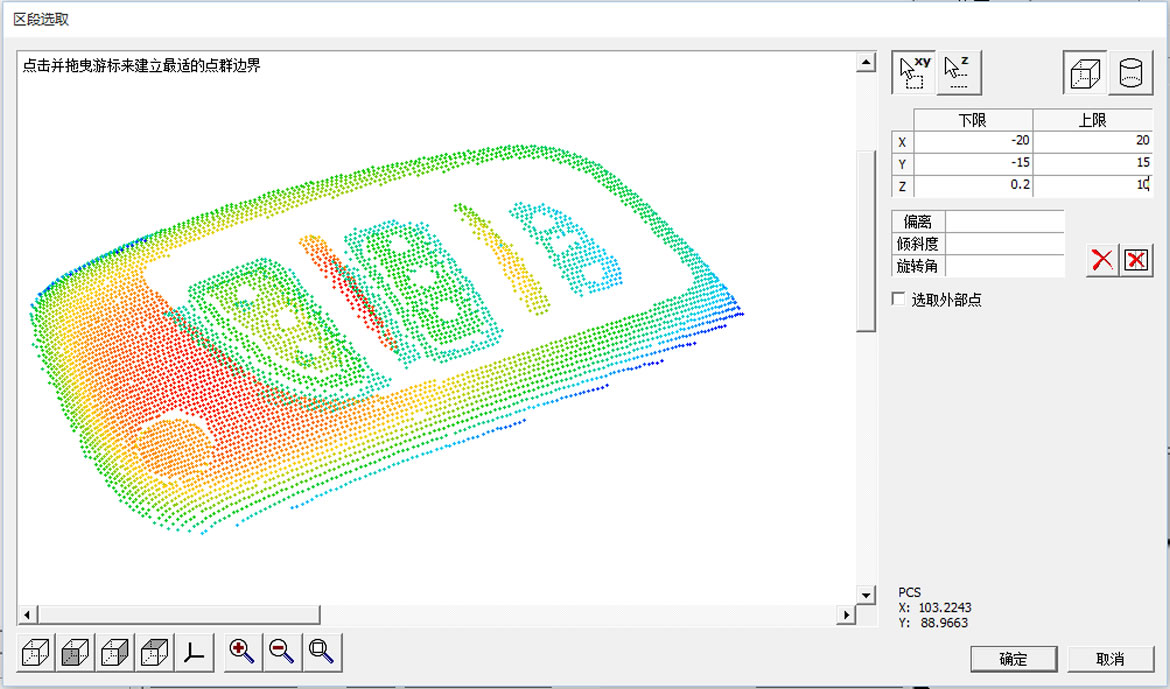Click the zoom-to-fit magnifier icon
The height and width of the screenshot is (689, 1170).
pos(322,652)
